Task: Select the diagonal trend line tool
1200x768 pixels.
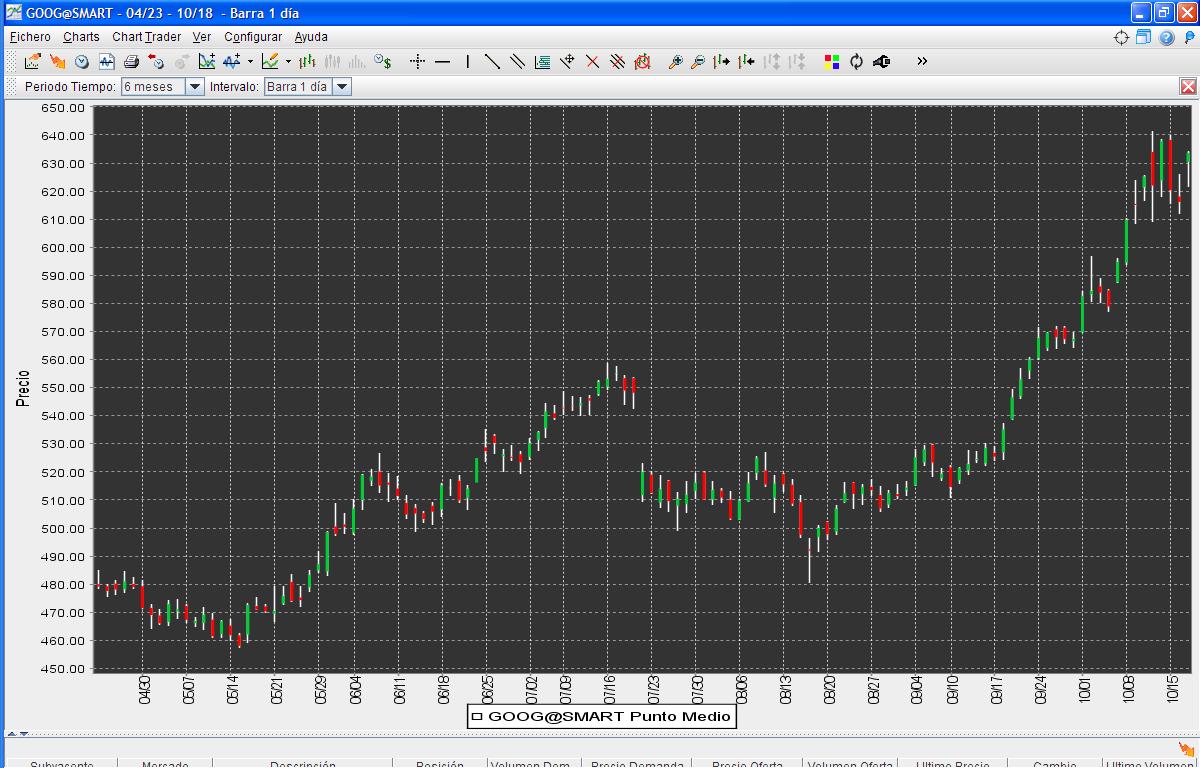Action: point(492,61)
